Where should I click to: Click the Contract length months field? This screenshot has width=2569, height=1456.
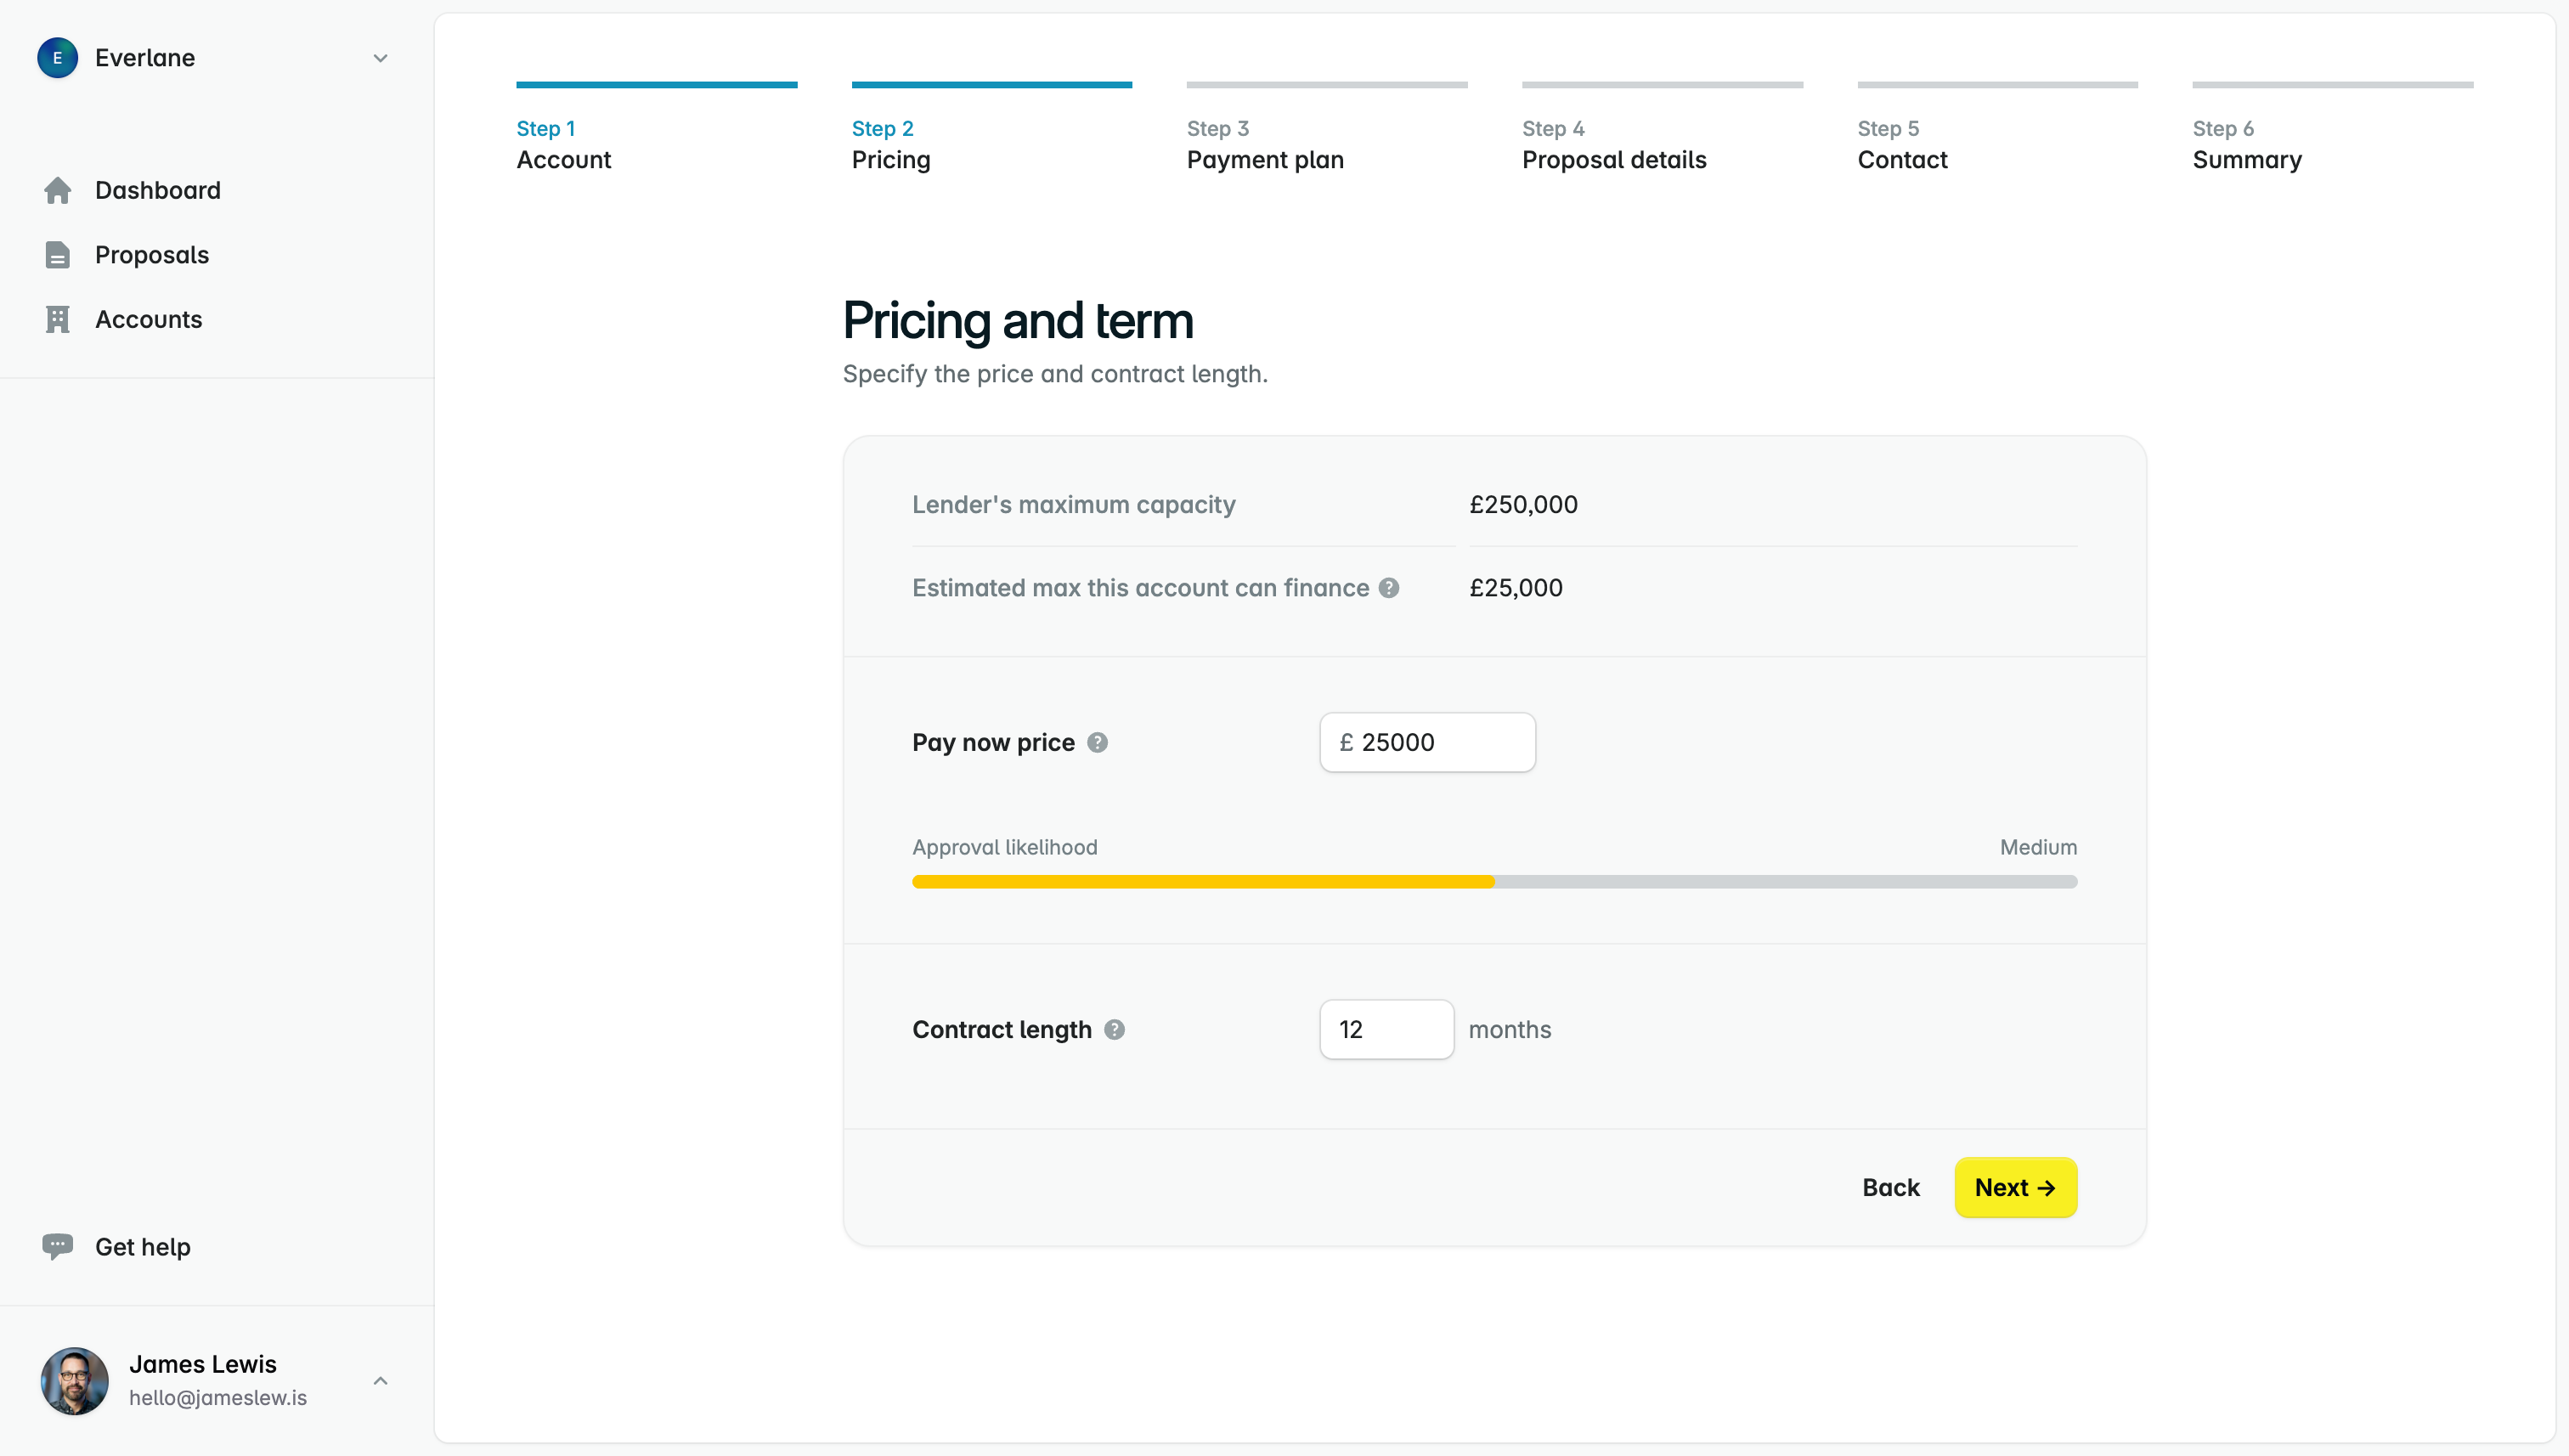pos(1386,1029)
